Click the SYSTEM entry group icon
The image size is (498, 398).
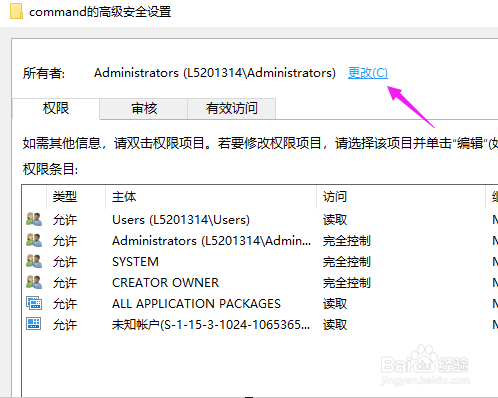[34, 261]
